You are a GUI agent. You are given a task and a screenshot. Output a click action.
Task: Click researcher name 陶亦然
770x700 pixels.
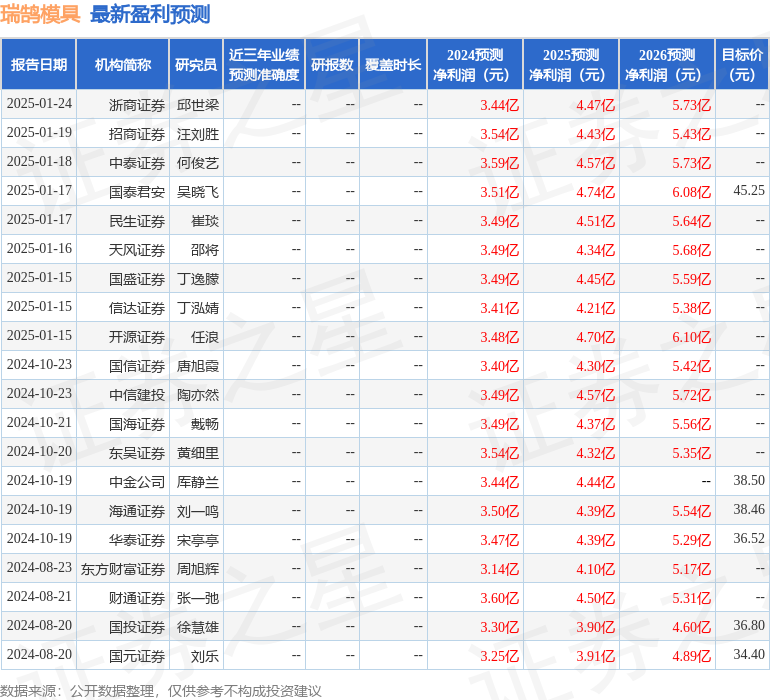coord(198,395)
